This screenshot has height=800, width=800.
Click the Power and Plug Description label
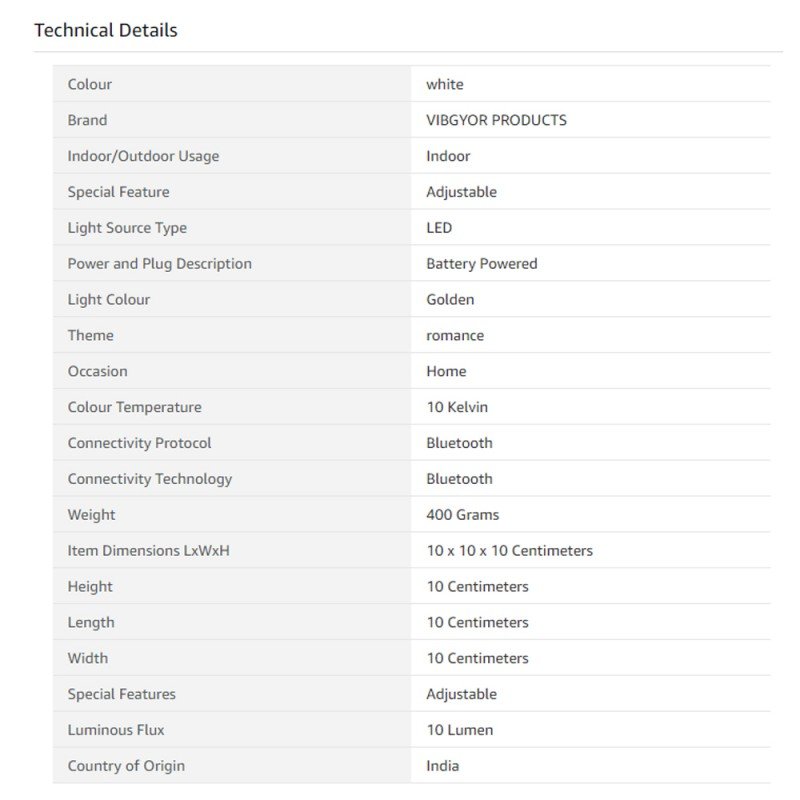pos(159,264)
